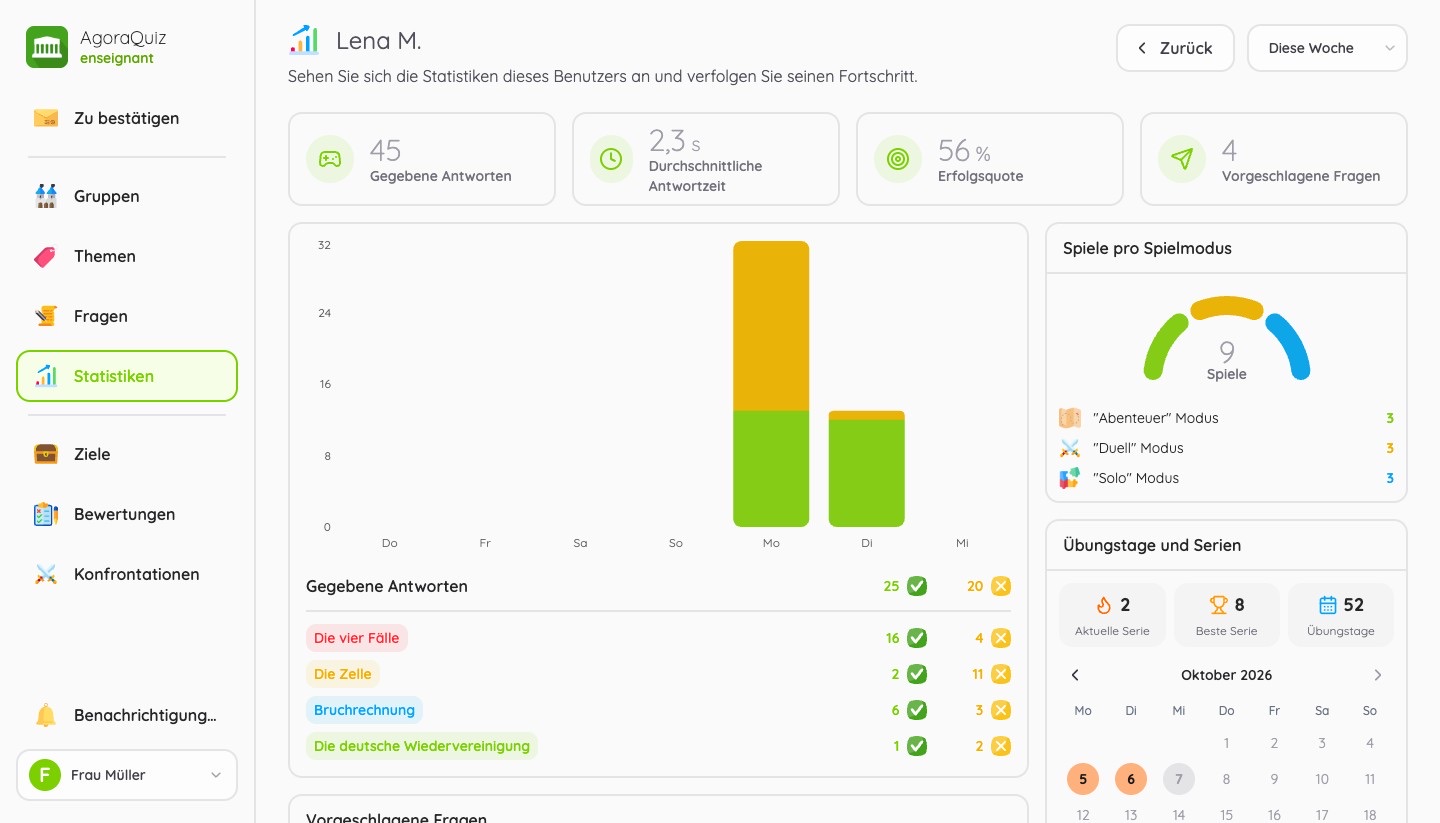Click the gamepad icon for Gegebene Antworten
1440x823 pixels.
click(x=330, y=159)
